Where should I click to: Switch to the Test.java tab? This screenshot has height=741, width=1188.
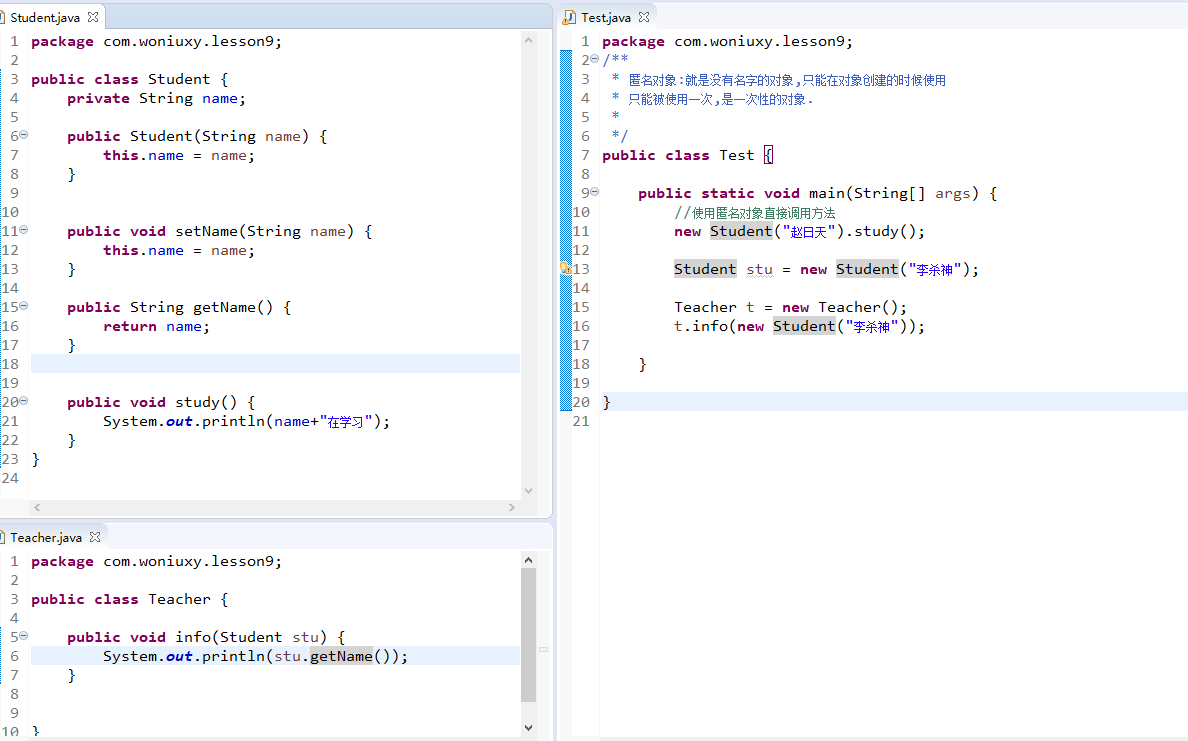[606, 17]
